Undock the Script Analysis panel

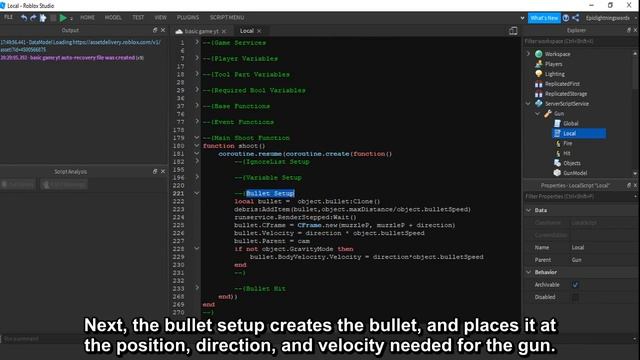[x=155, y=171]
